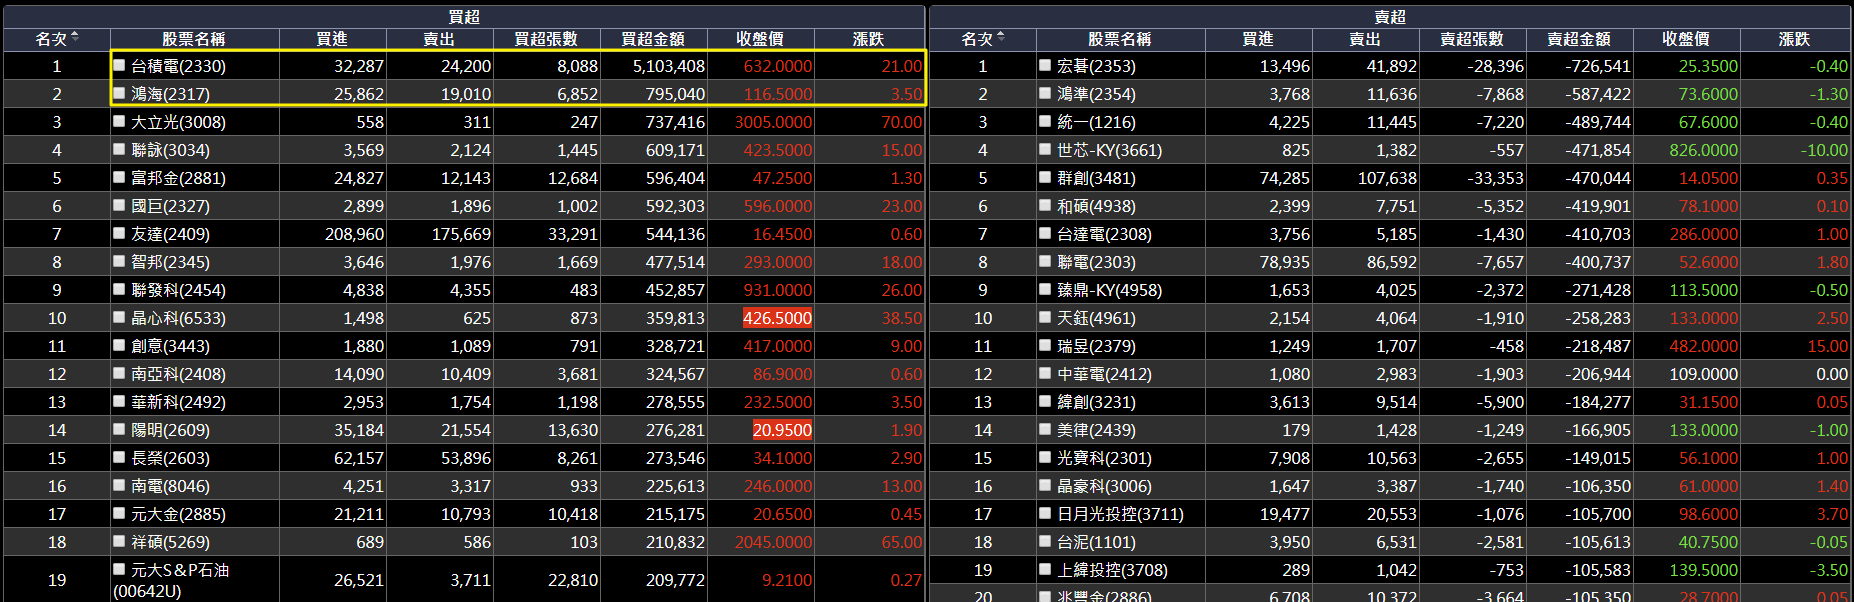1854x602 pixels.
Task: Click the sort arrows beside 名次 in 賣超 table
Action: (x=1001, y=38)
